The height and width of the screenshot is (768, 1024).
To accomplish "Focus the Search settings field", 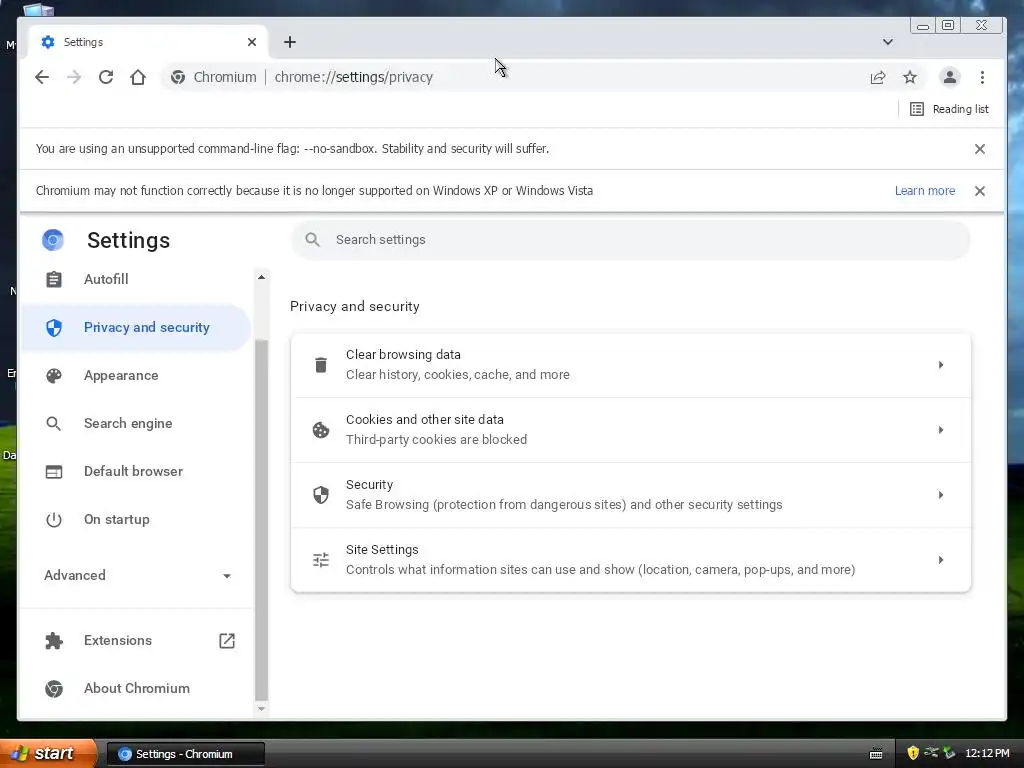I will point(631,240).
